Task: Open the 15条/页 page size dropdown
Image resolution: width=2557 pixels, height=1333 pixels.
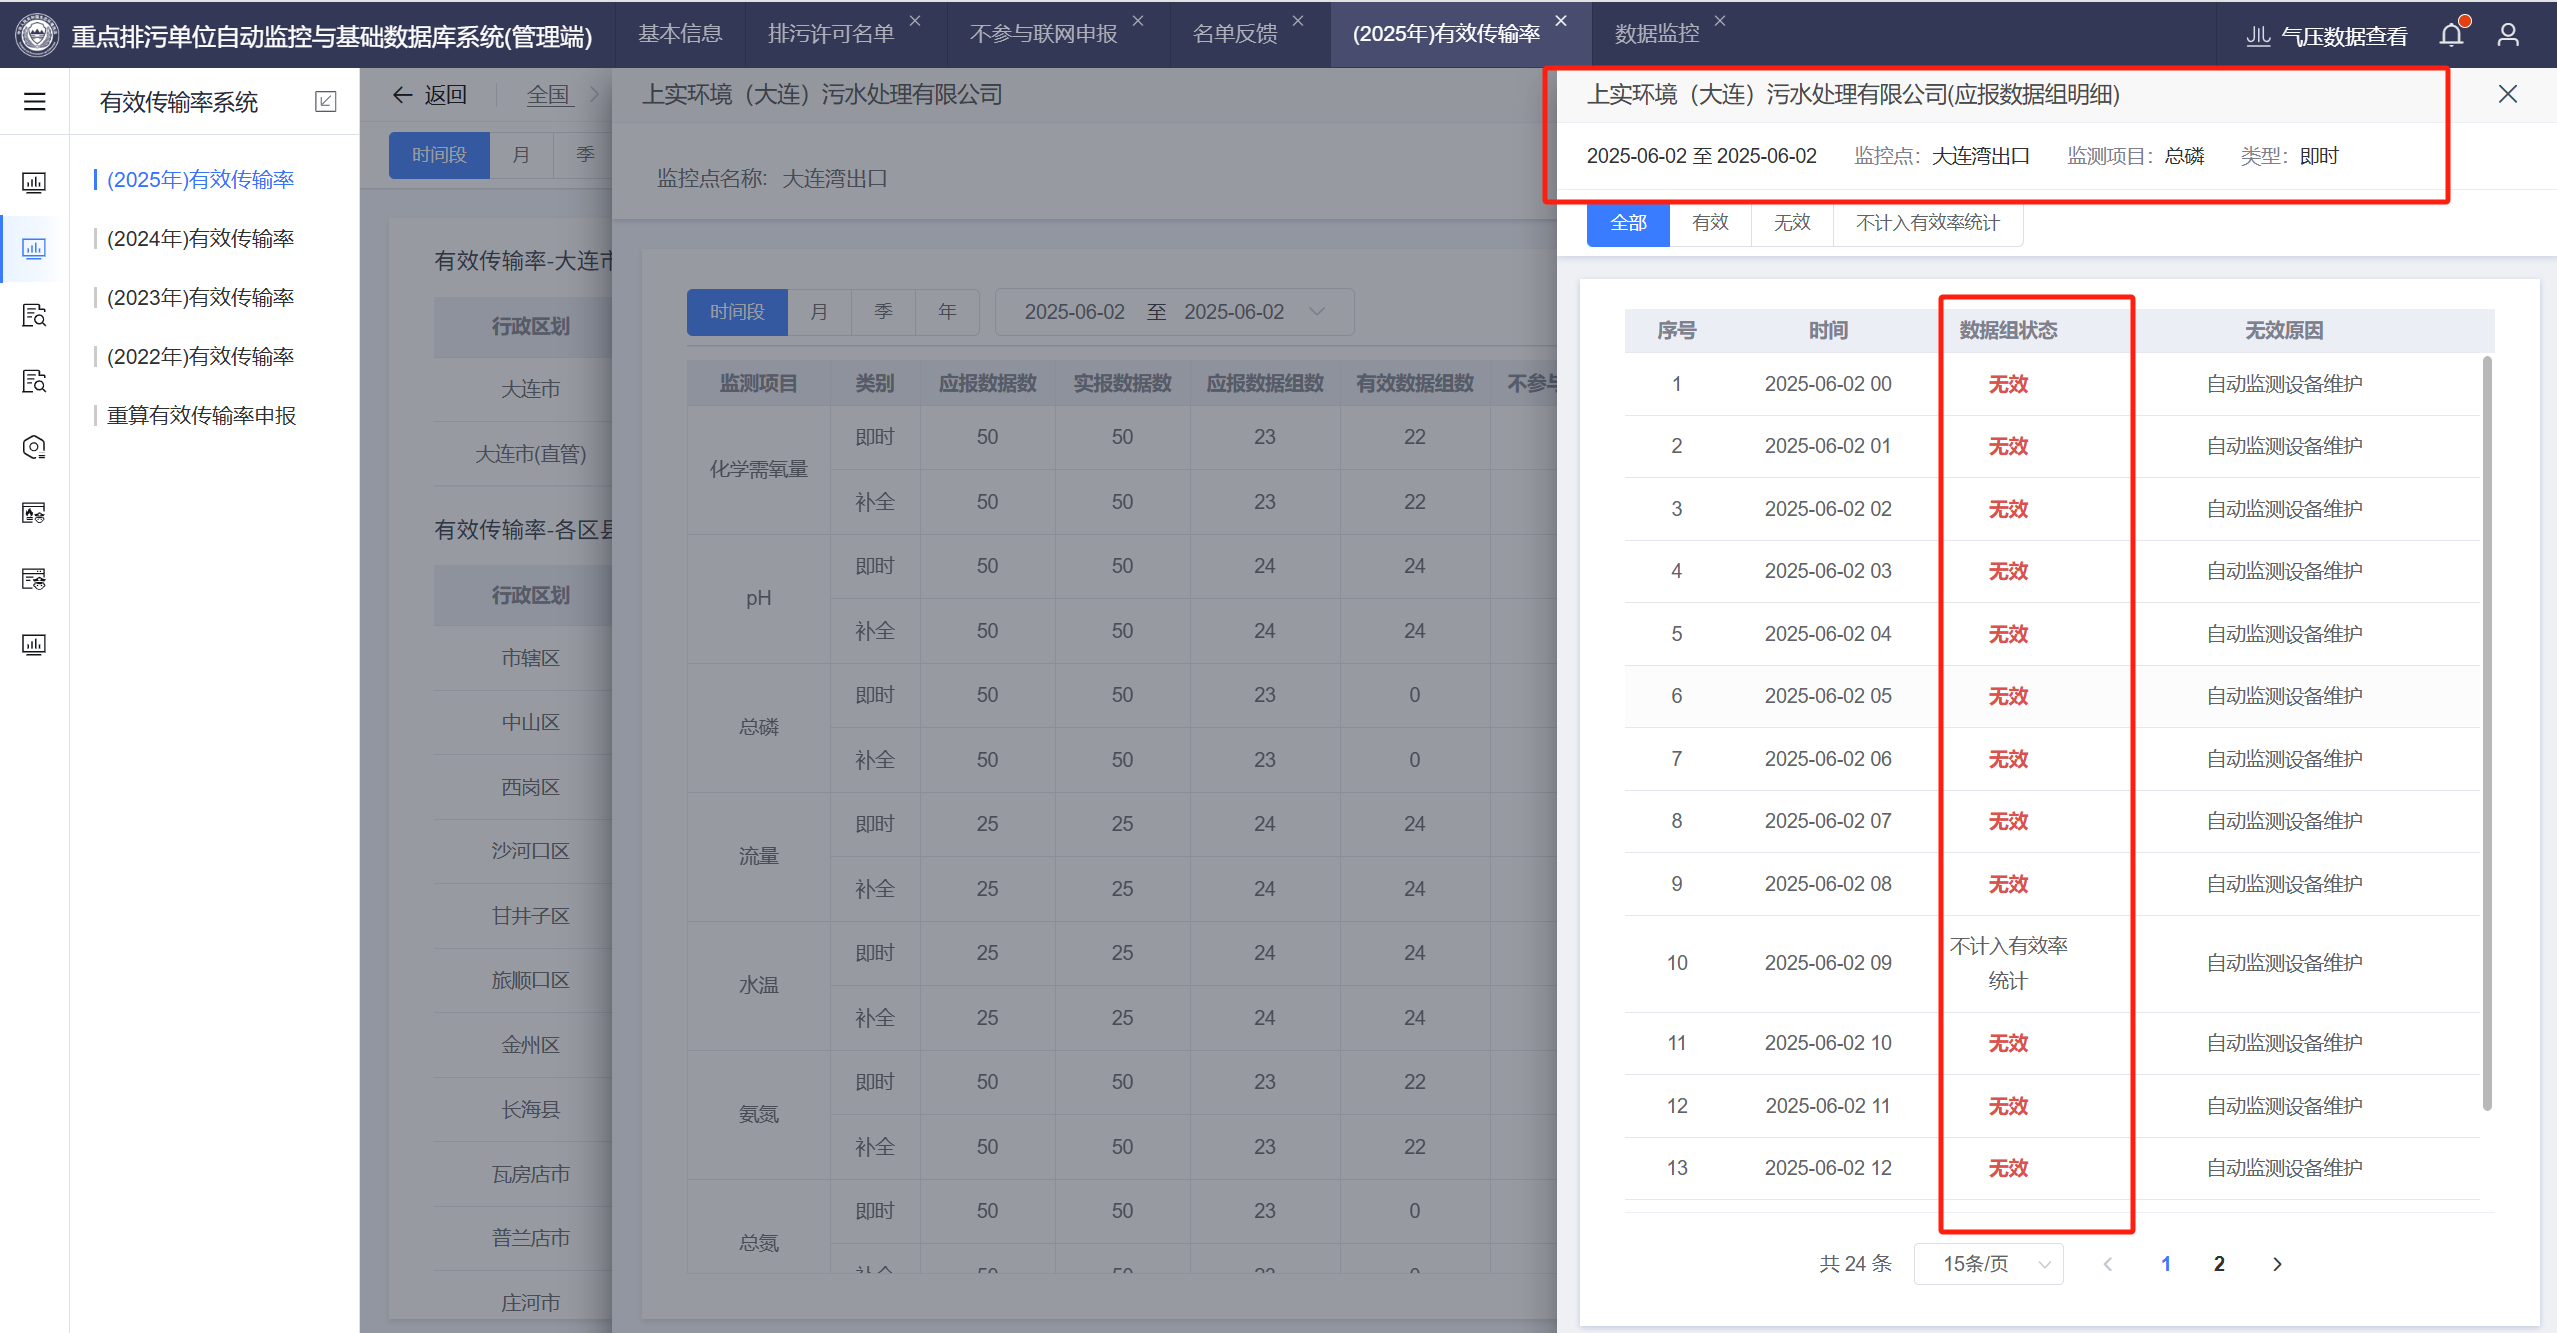Action: coord(1989,1265)
